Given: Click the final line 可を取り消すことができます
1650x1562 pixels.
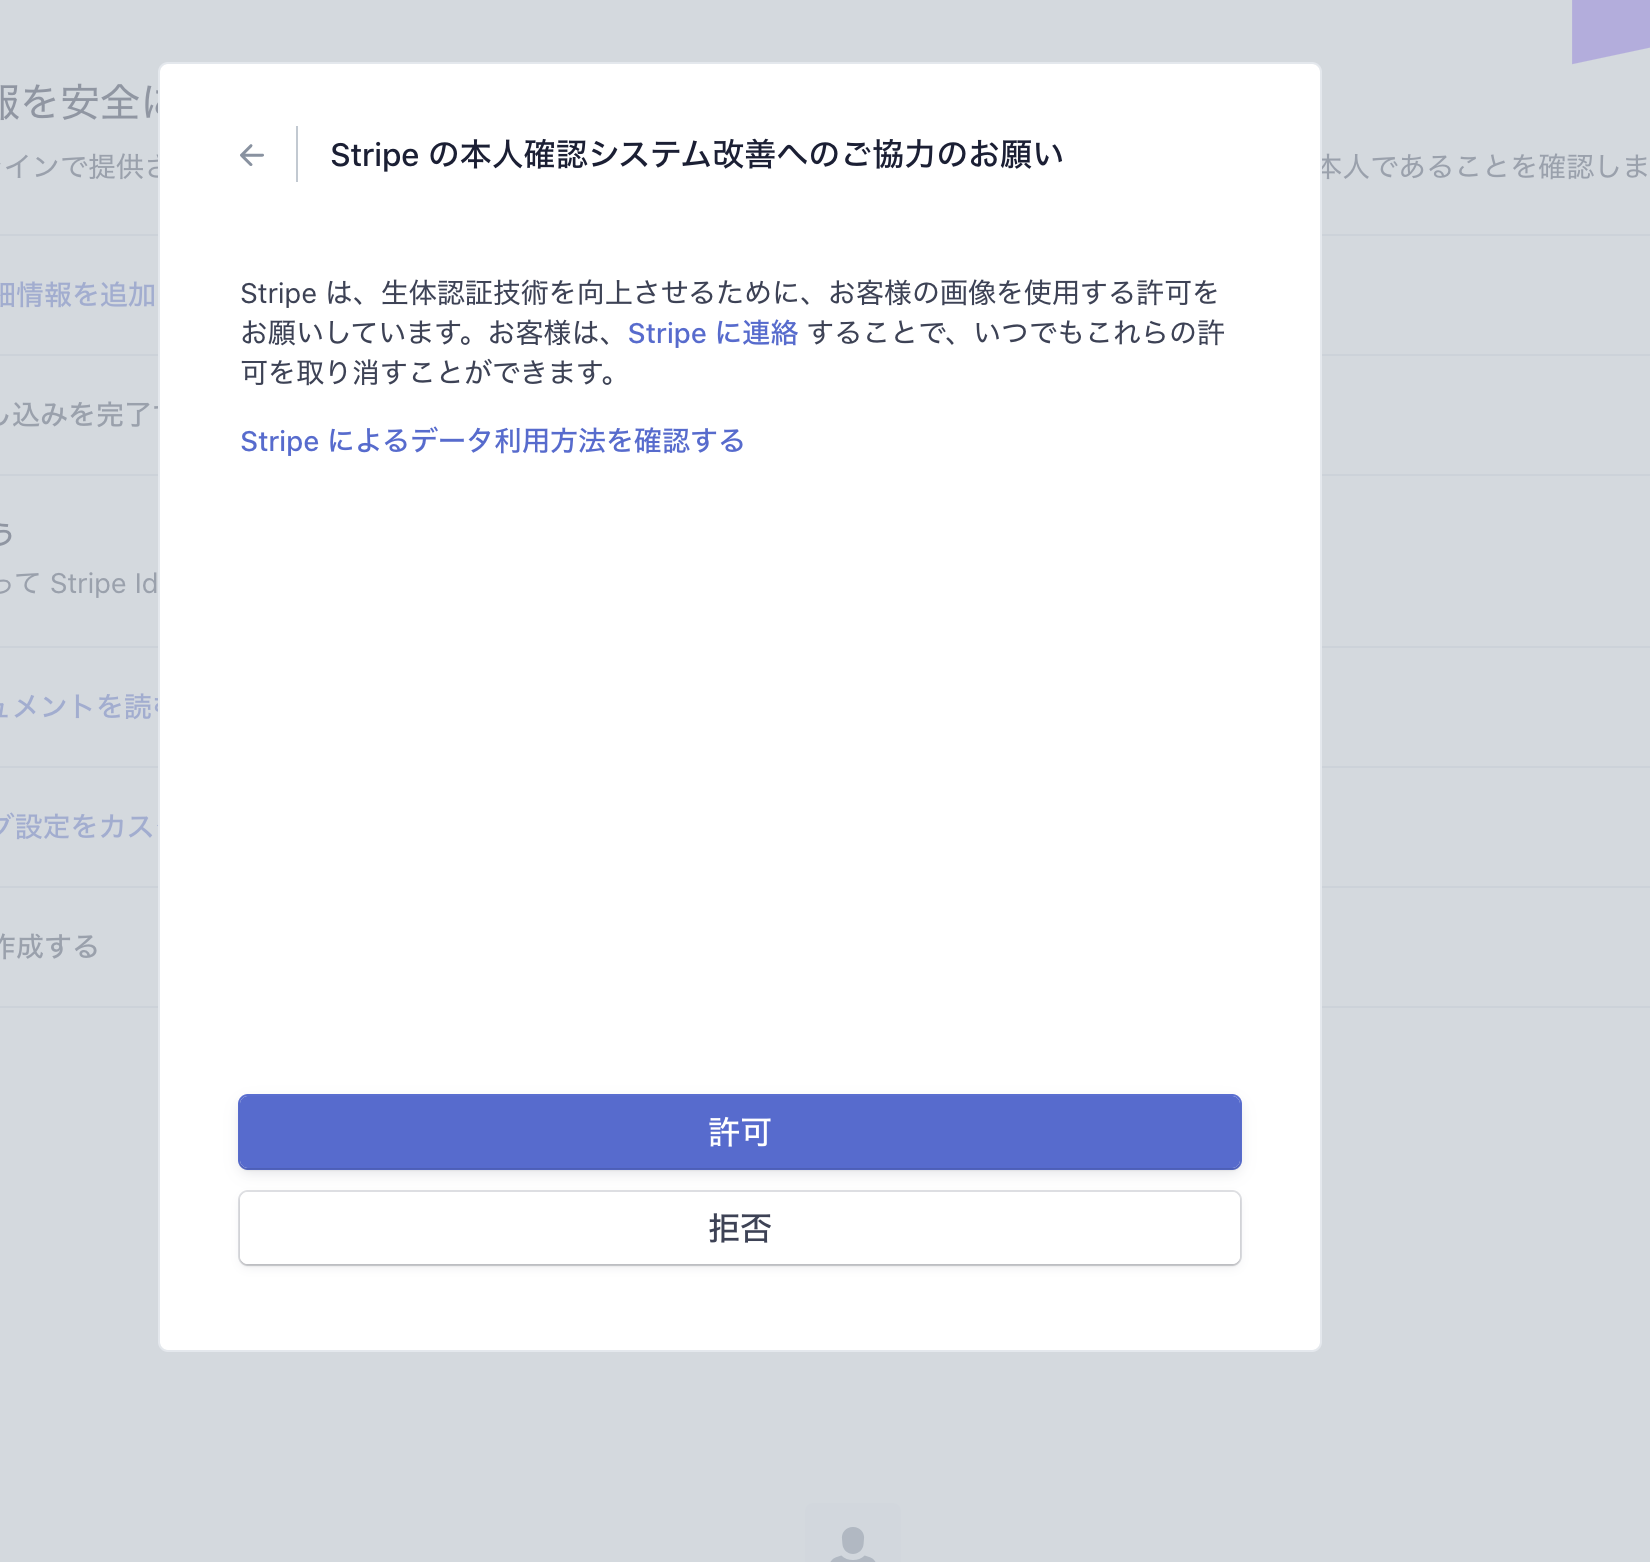Looking at the screenshot, I should tap(430, 373).
